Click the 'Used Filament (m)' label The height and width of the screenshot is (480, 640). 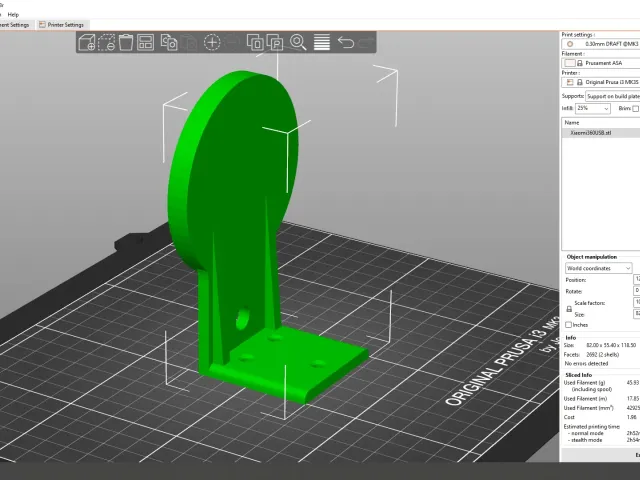585,399
